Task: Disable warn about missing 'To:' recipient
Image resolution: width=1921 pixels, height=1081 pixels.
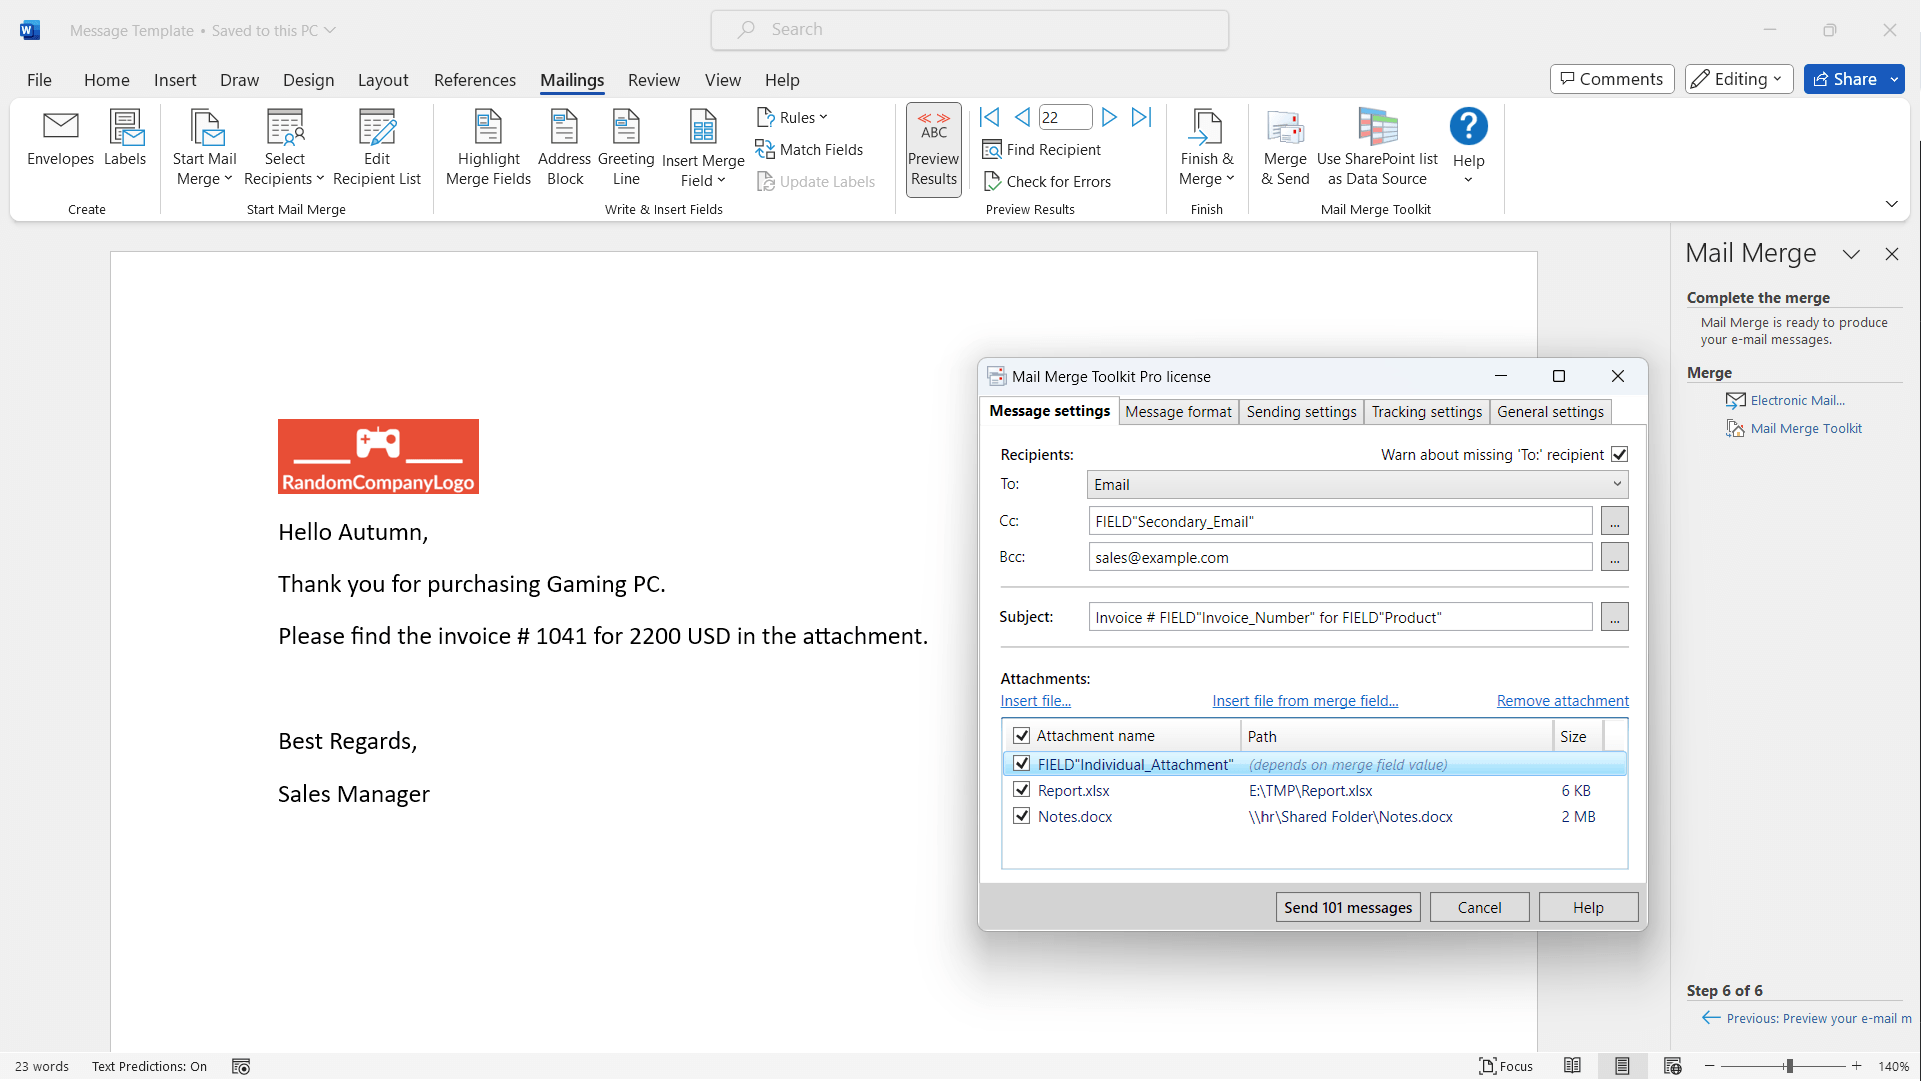Action: click(1620, 454)
